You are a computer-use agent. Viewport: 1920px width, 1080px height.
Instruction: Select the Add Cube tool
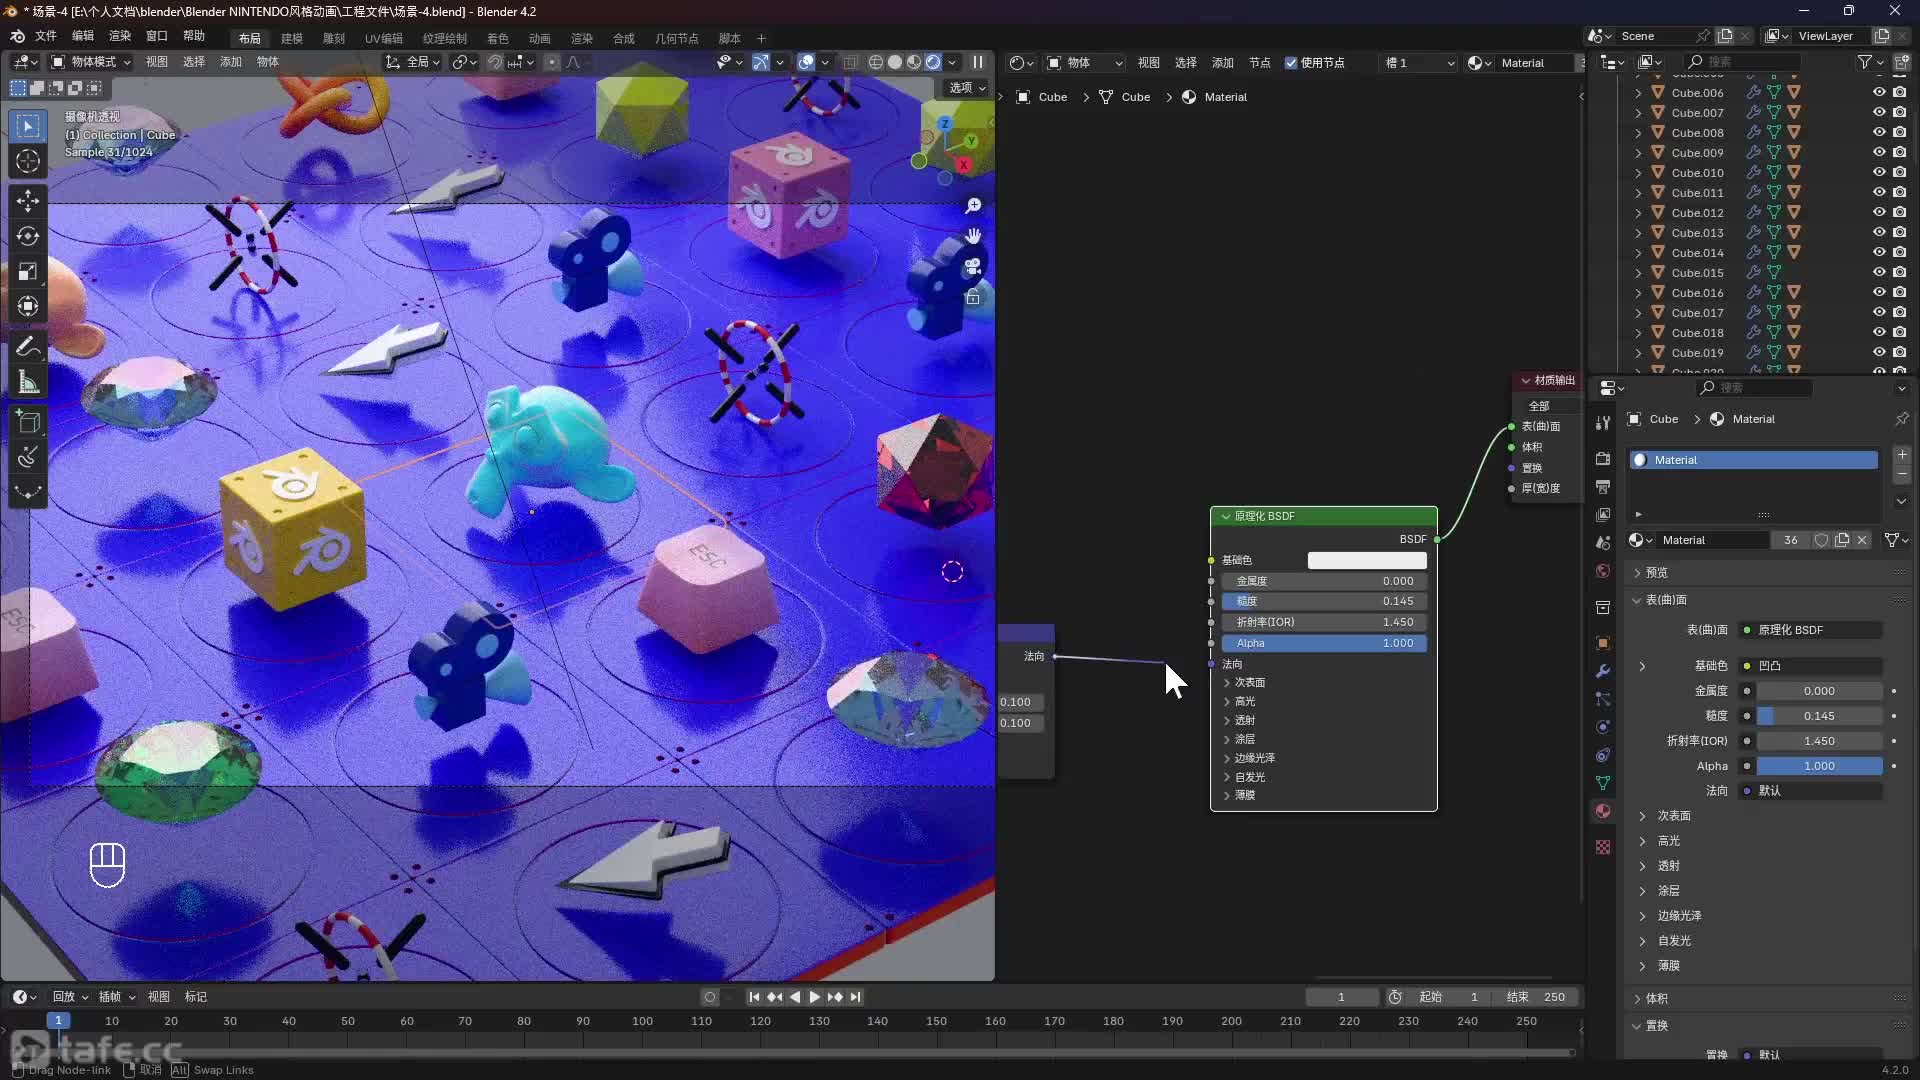click(x=28, y=422)
